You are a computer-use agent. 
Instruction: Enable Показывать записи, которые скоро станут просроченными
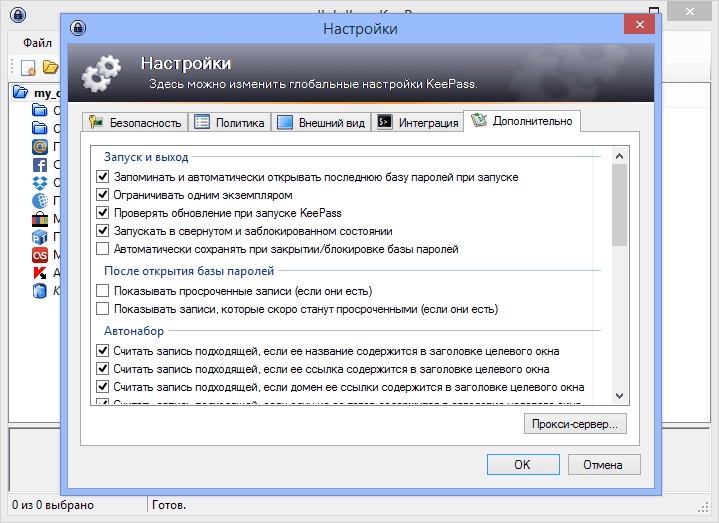coord(102,309)
